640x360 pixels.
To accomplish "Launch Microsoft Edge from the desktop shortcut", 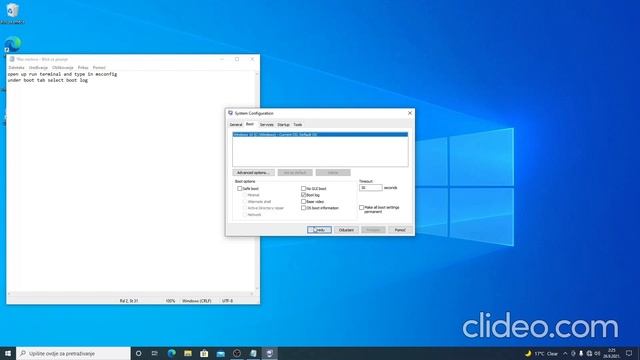I will (x=13, y=44).
